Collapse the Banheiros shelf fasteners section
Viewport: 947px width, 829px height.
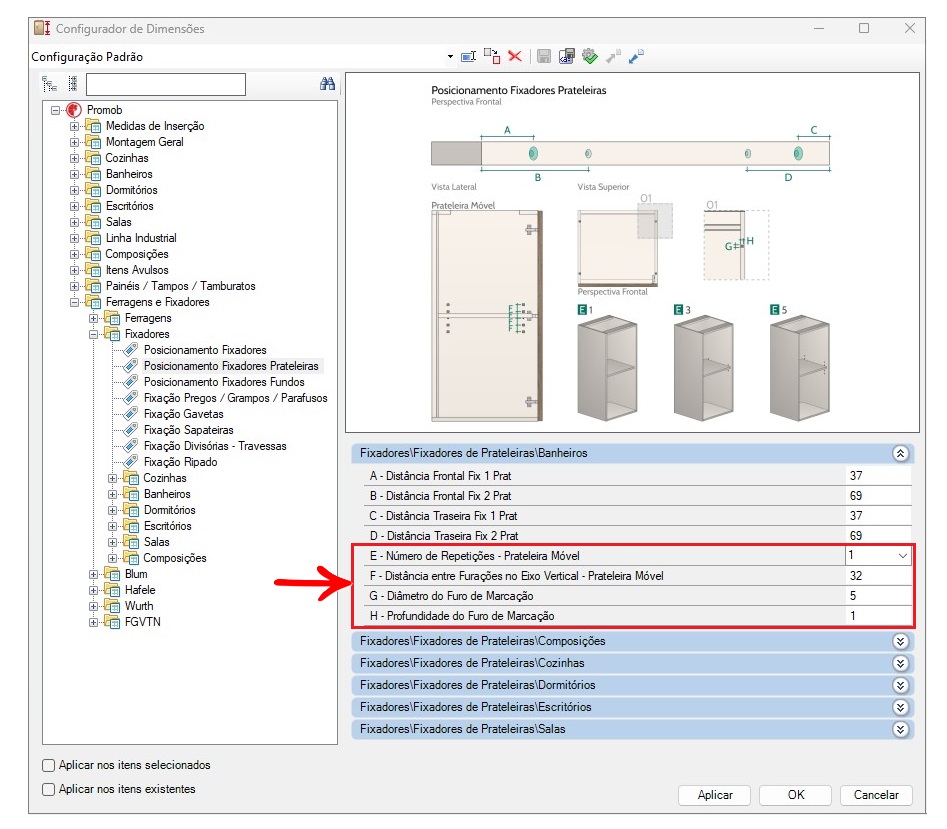900,453
